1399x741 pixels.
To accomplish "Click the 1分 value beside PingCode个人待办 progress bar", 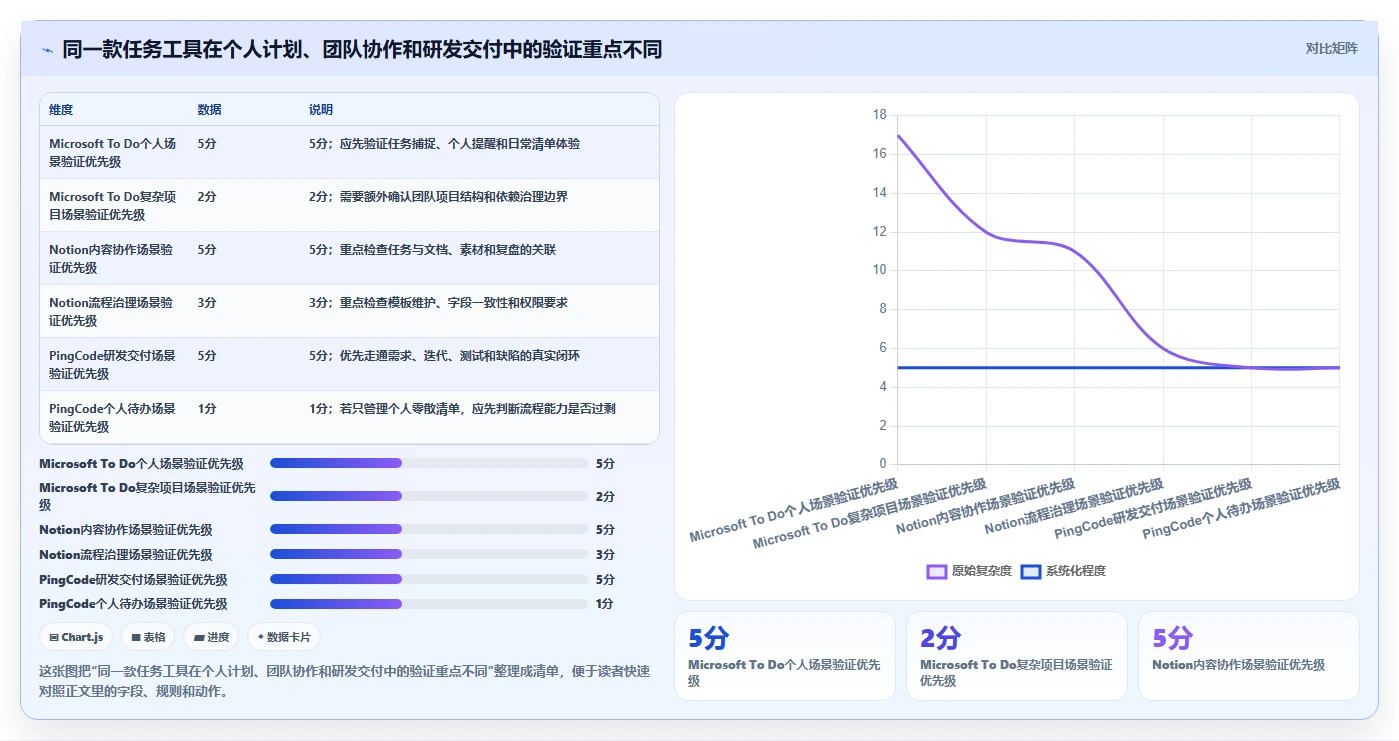I will tap(605, 604).
